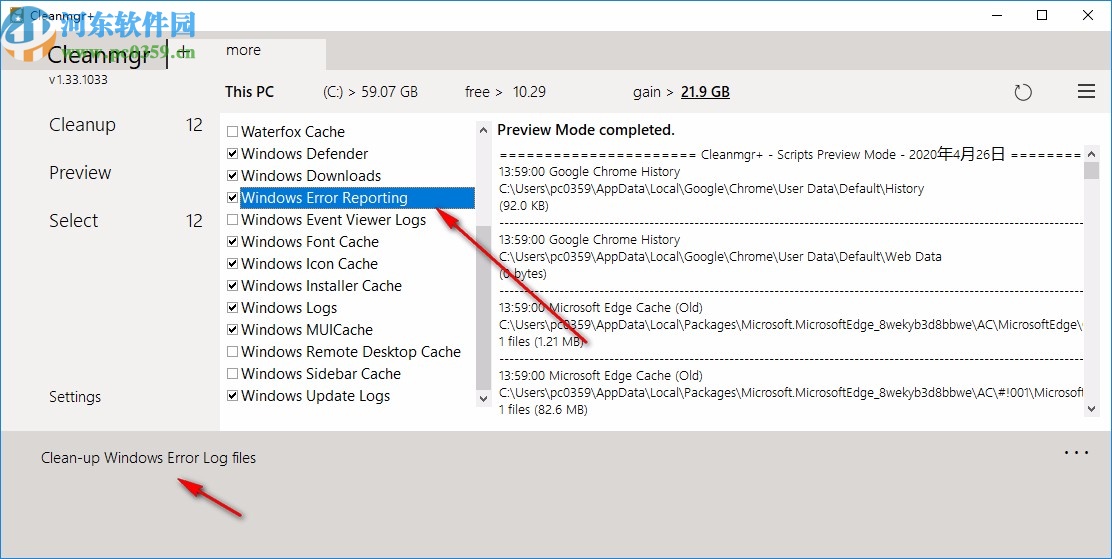1112x559 pixels.
Task: Open the Select section in sidebar
Action: pos(74,221)
